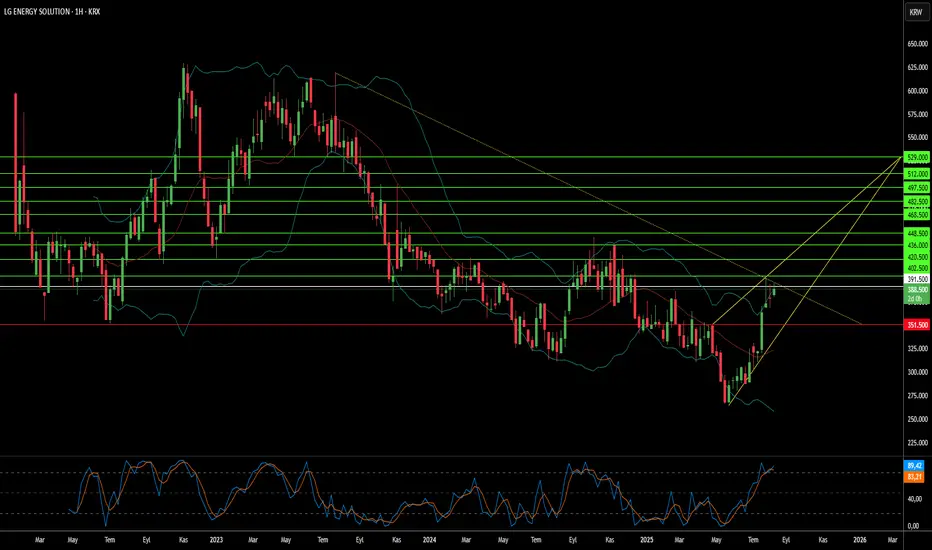Image resolution: width=932 pixels, height=550 pixels.
Task: Click the 448.500 price level label
Action: pos(916,234)
